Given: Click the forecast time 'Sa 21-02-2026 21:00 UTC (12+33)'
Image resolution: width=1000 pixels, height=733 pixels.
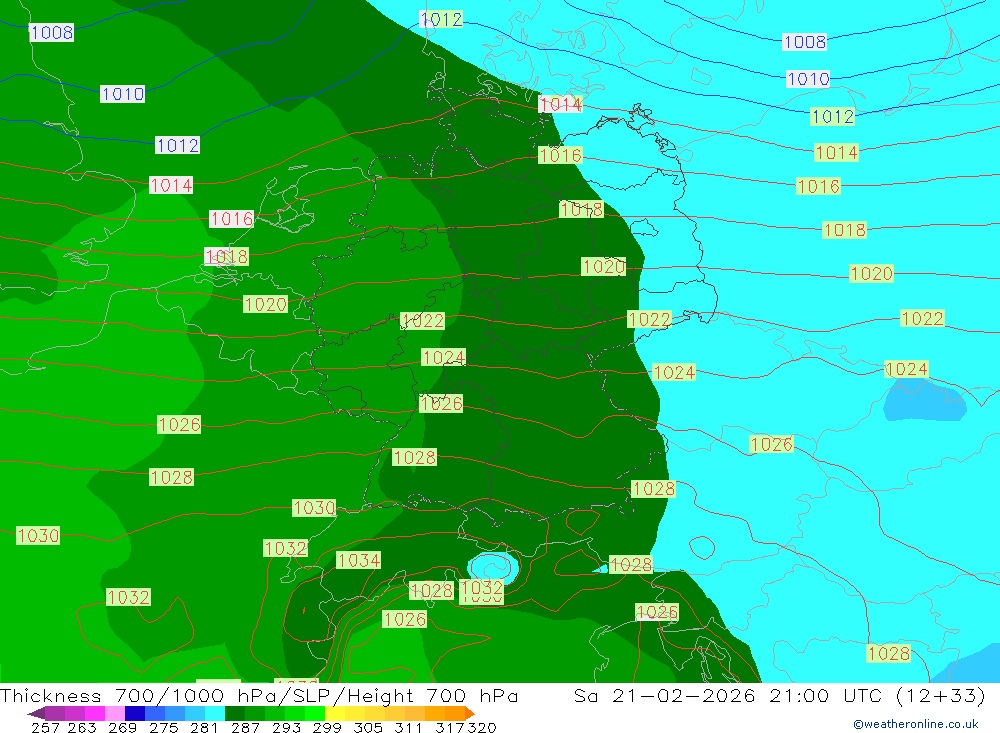Looking at the screenshot, I should click(779, 695).
